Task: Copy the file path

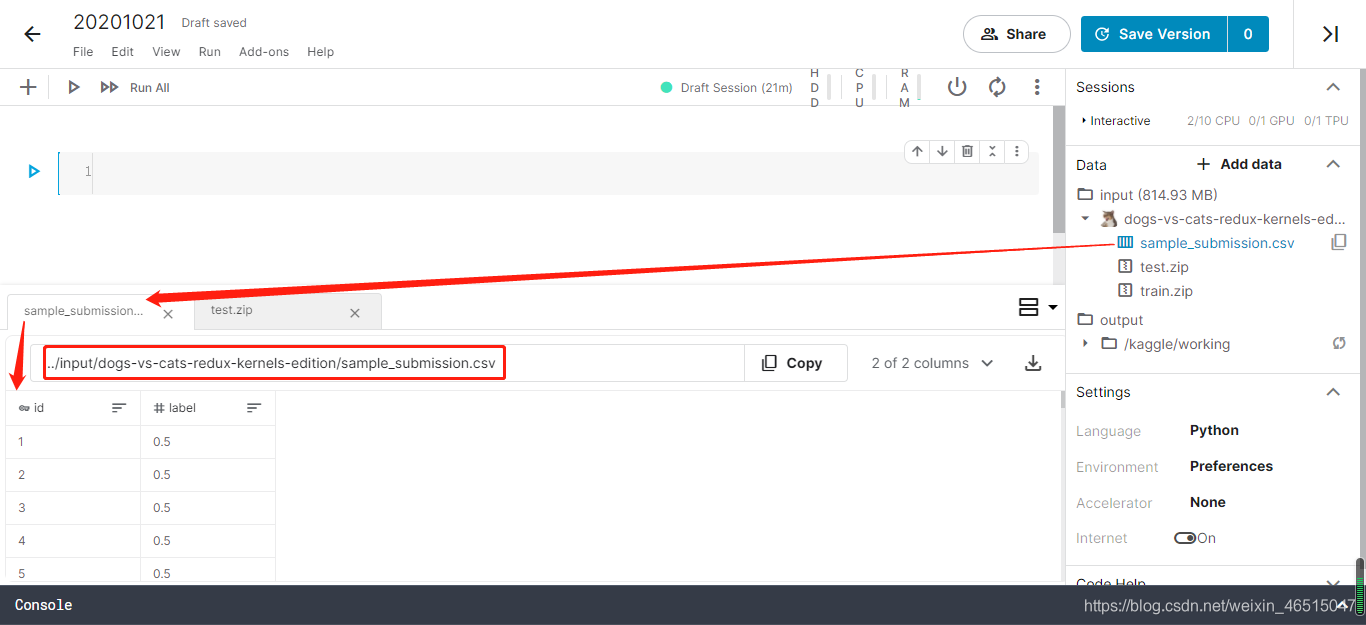Action: coord(795,363)
